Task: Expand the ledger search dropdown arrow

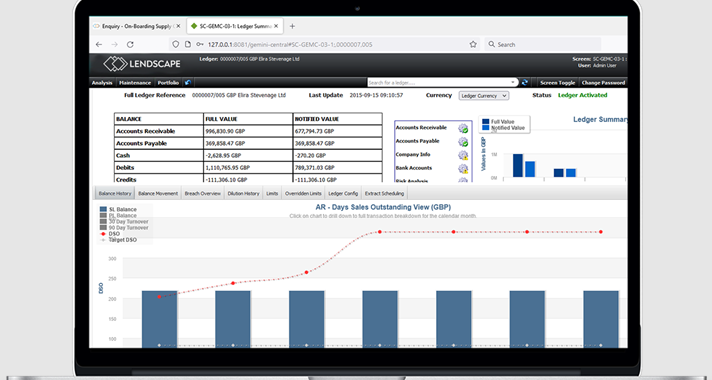Action: [513, 83]
